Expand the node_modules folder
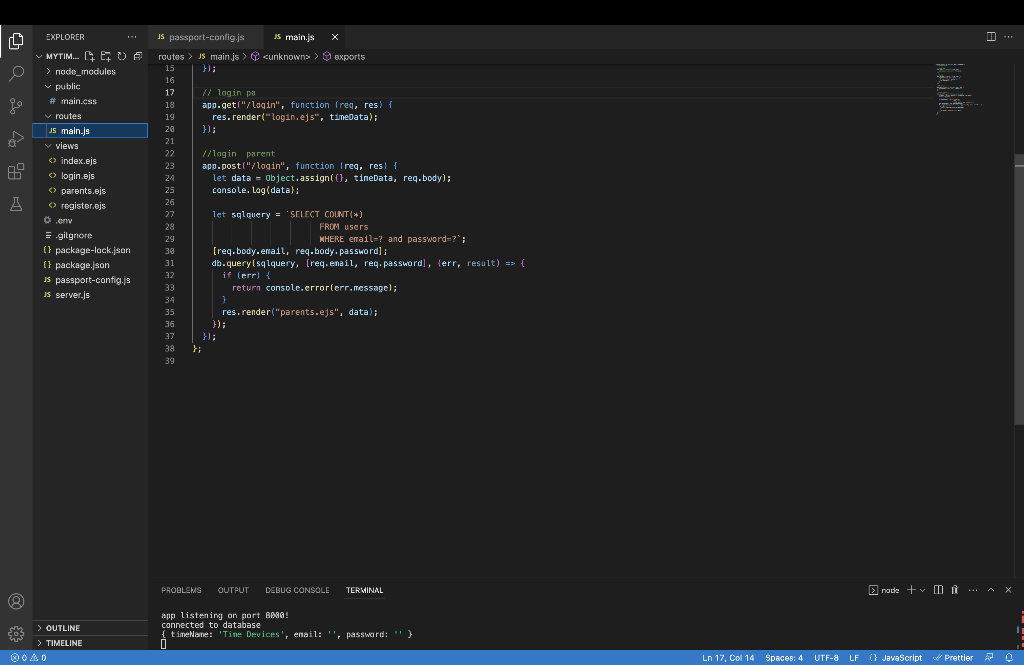 point(85,72)
